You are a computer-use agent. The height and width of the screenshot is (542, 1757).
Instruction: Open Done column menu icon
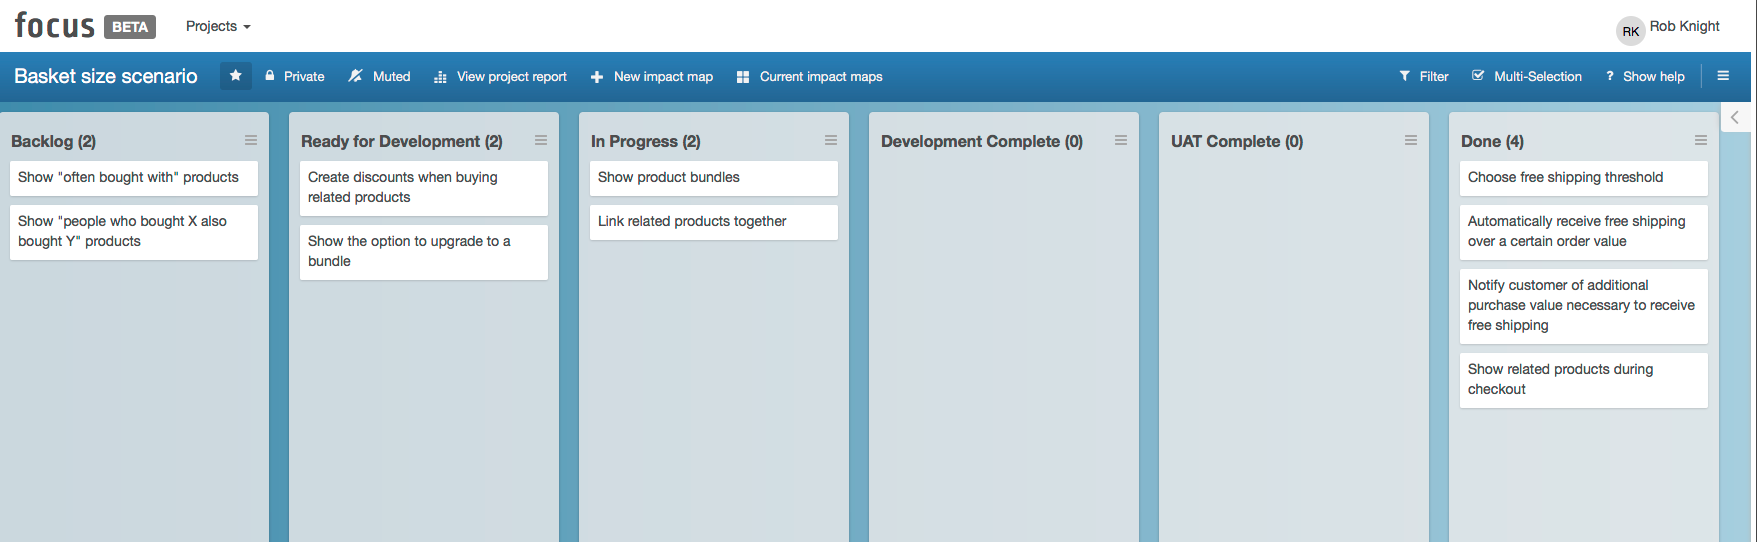pos(1701,141)
